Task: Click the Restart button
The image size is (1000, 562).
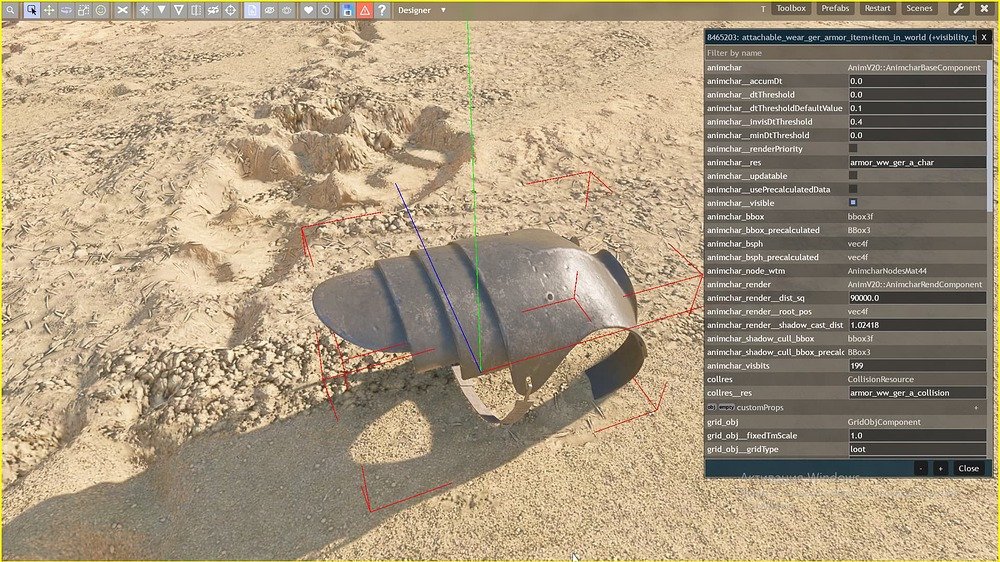Action: tap(877, 8)
